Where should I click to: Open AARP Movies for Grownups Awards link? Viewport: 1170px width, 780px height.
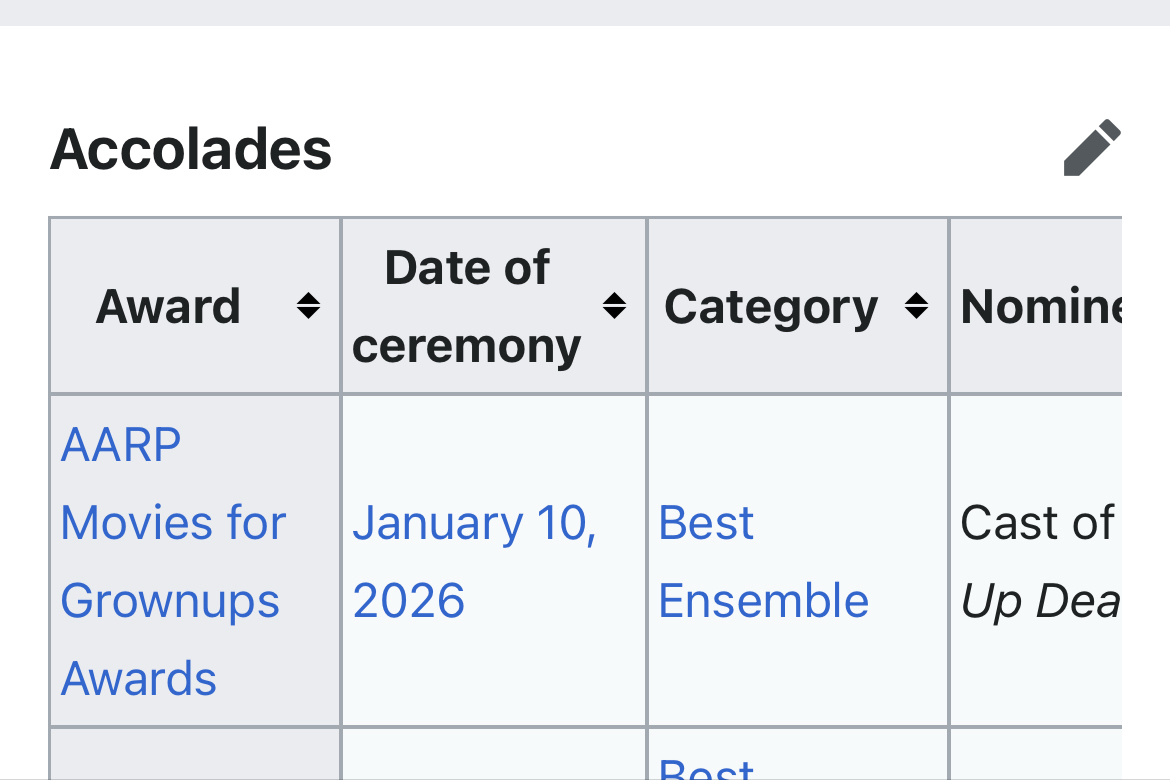(x=173, y=522)
